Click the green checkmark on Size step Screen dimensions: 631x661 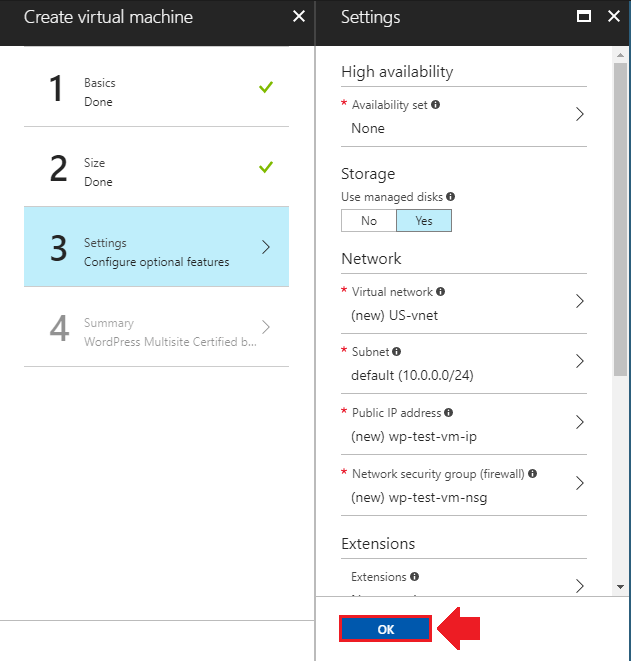(x=266, y=167)
